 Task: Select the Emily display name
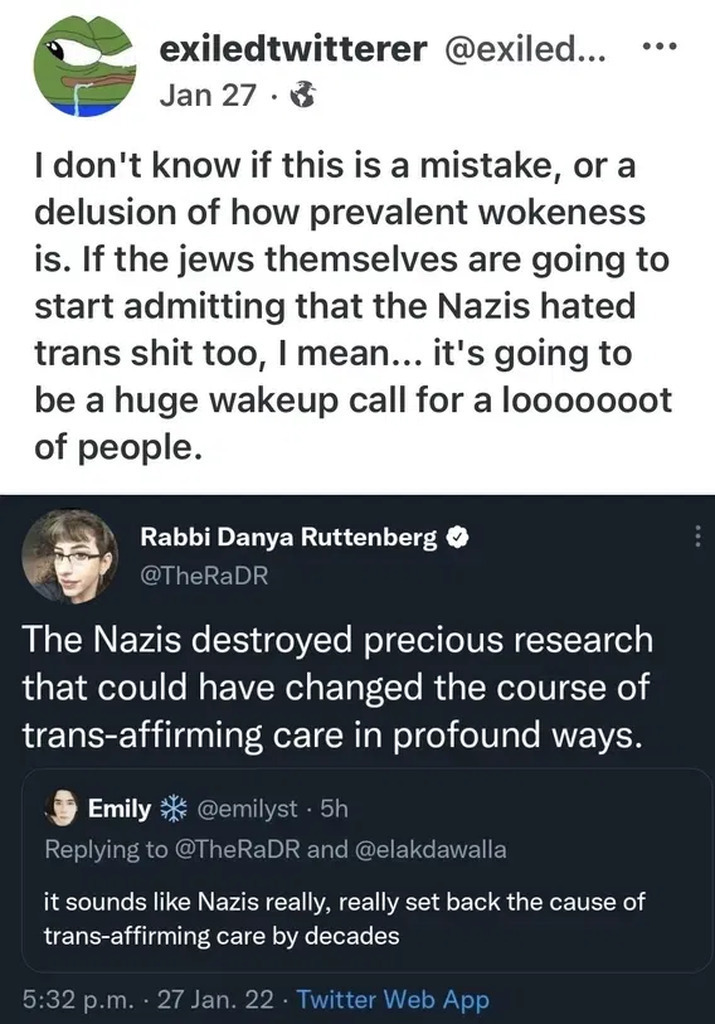tap(119, 807)
